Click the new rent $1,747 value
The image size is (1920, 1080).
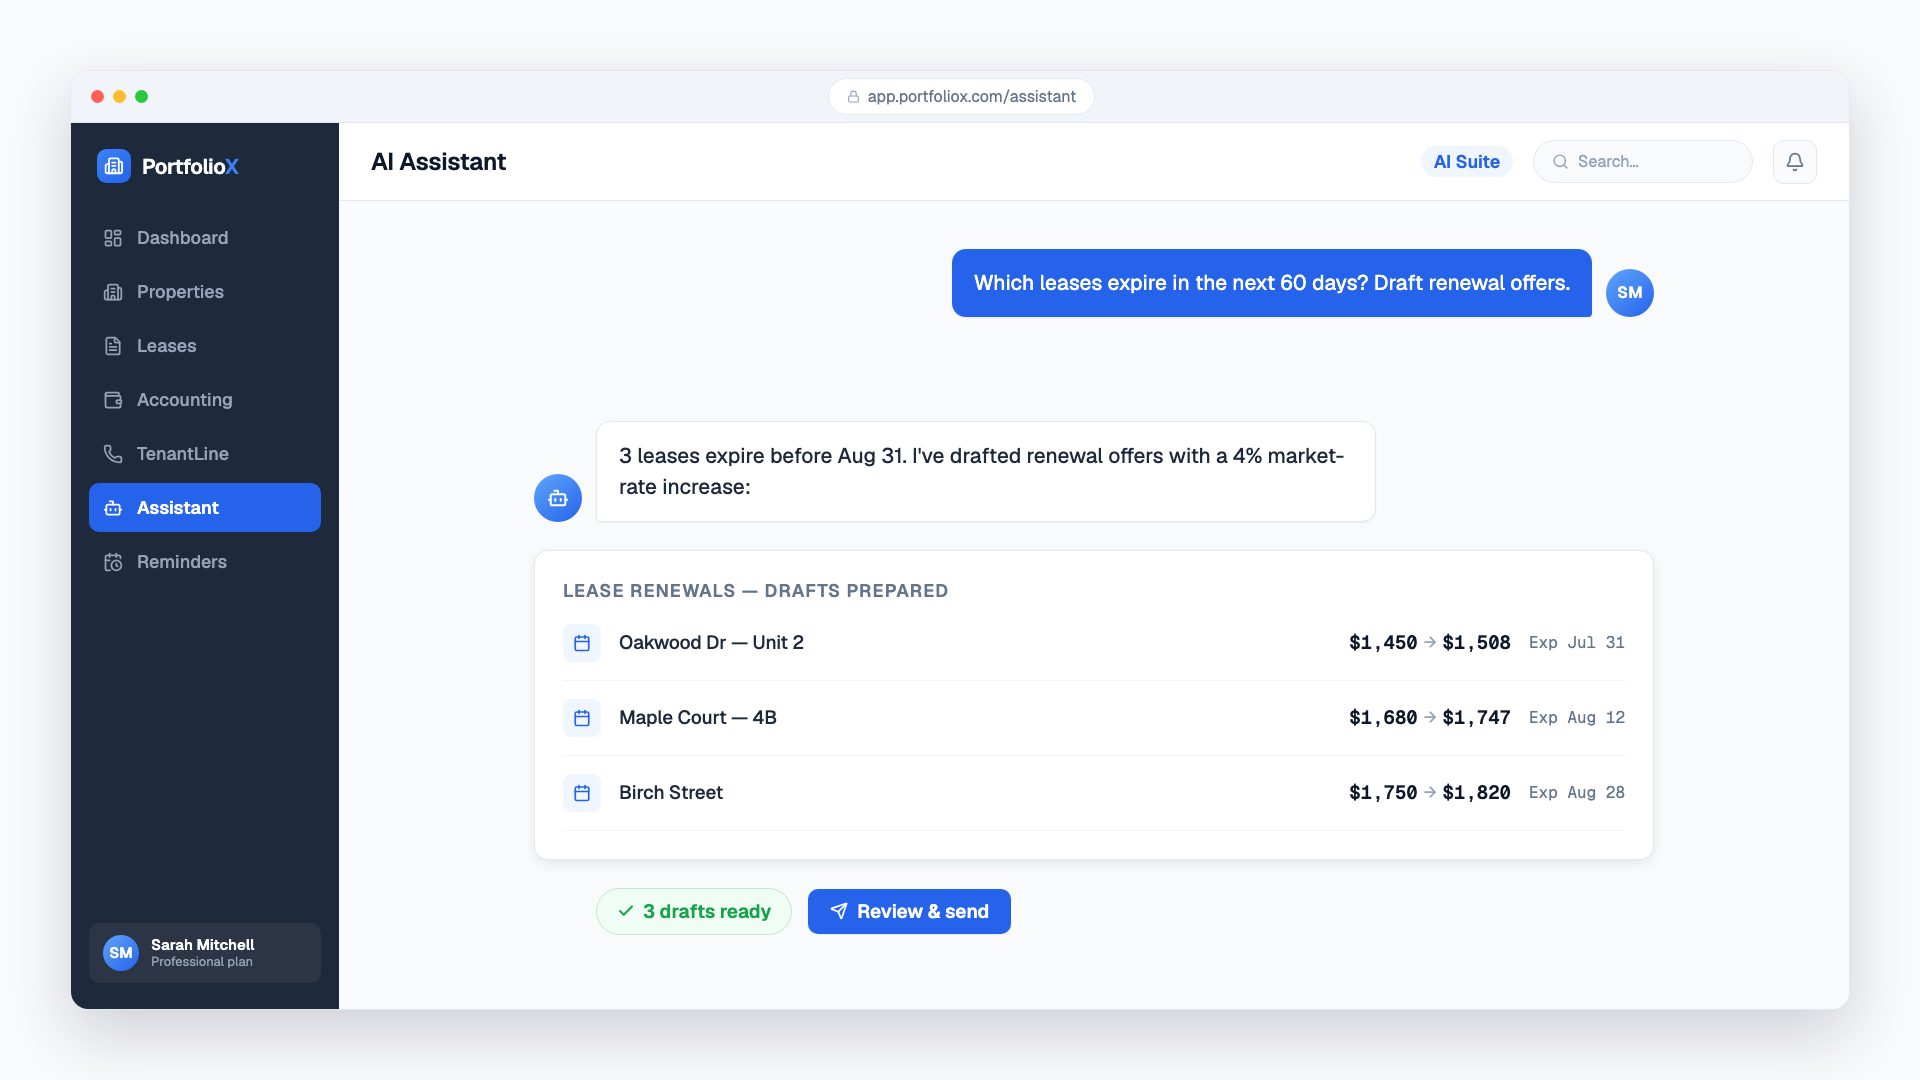click(x=1476, y=718)
